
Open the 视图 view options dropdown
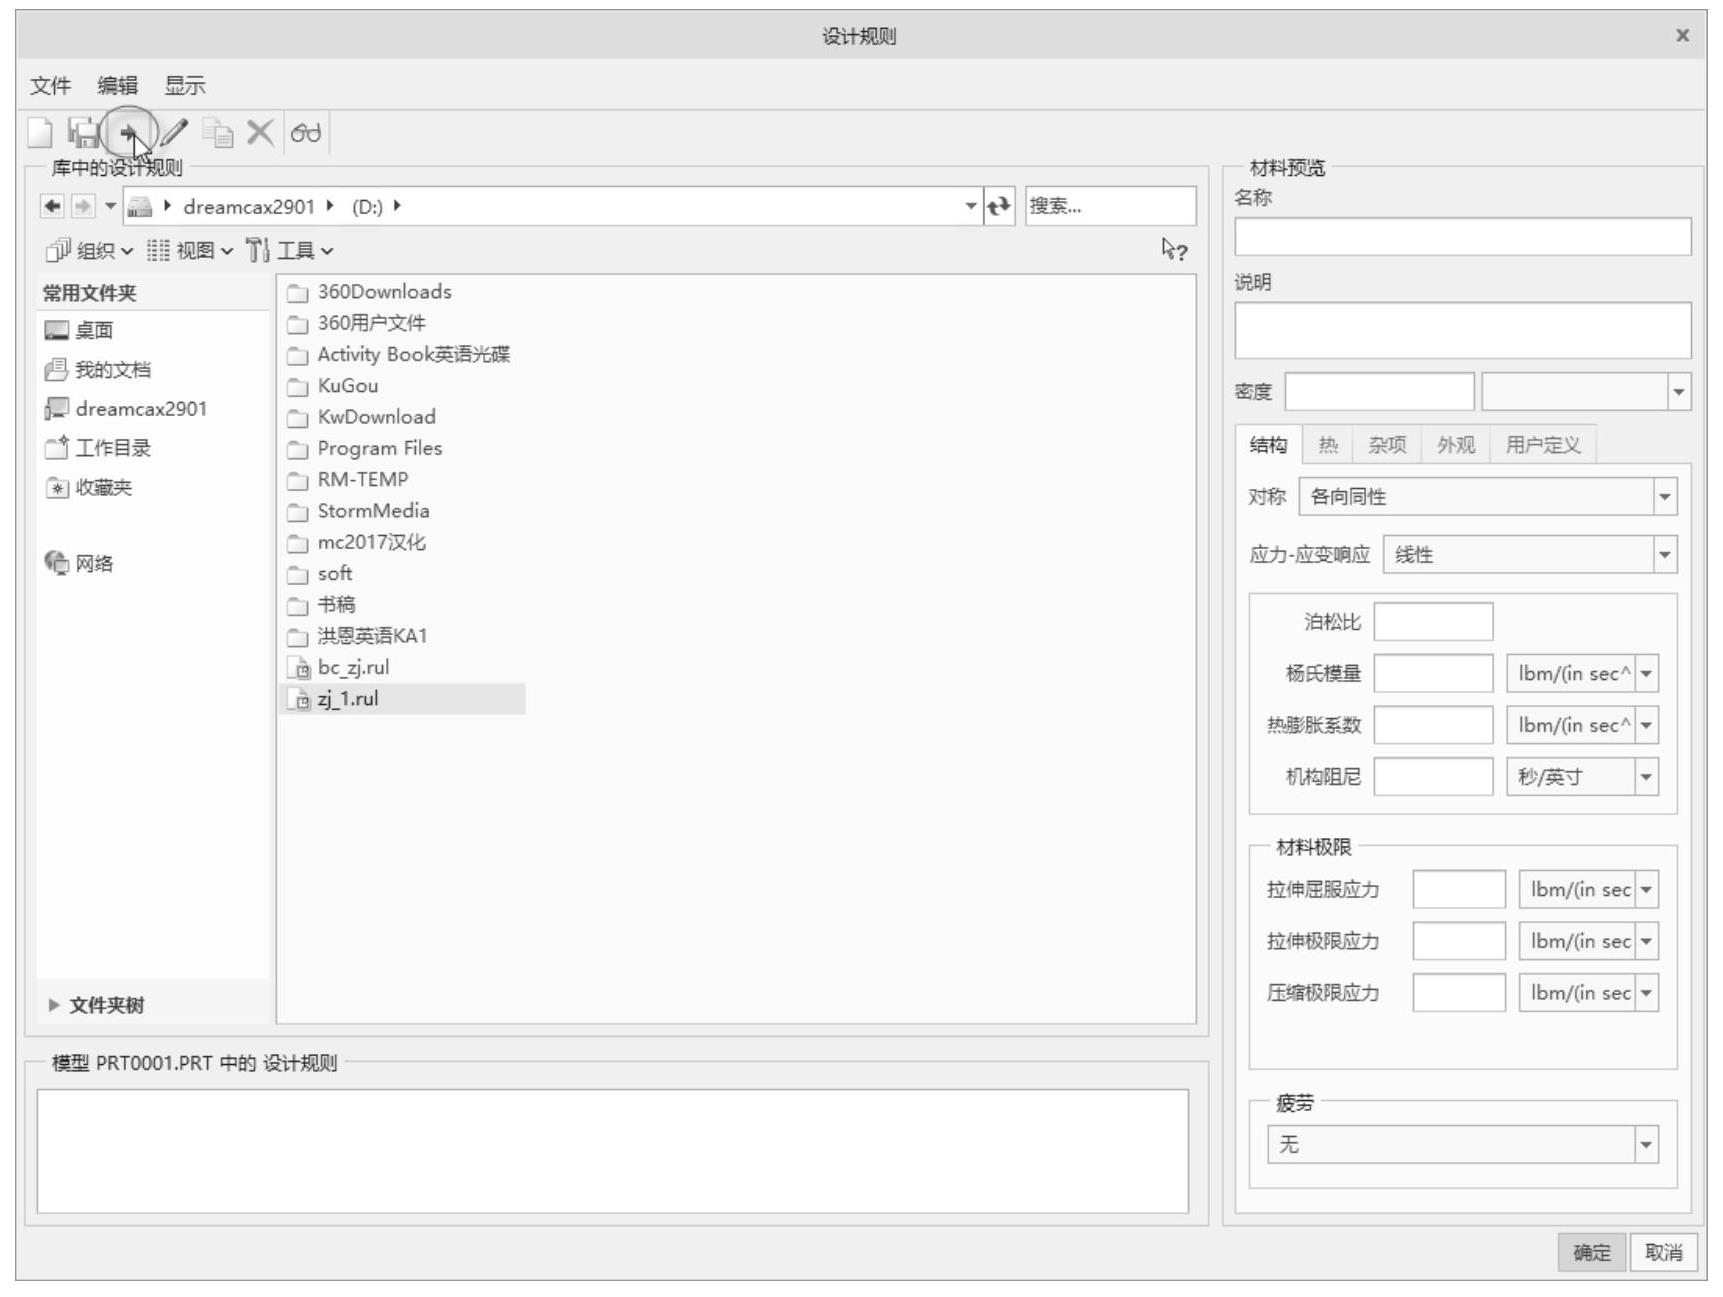click(x=190, y=250)
